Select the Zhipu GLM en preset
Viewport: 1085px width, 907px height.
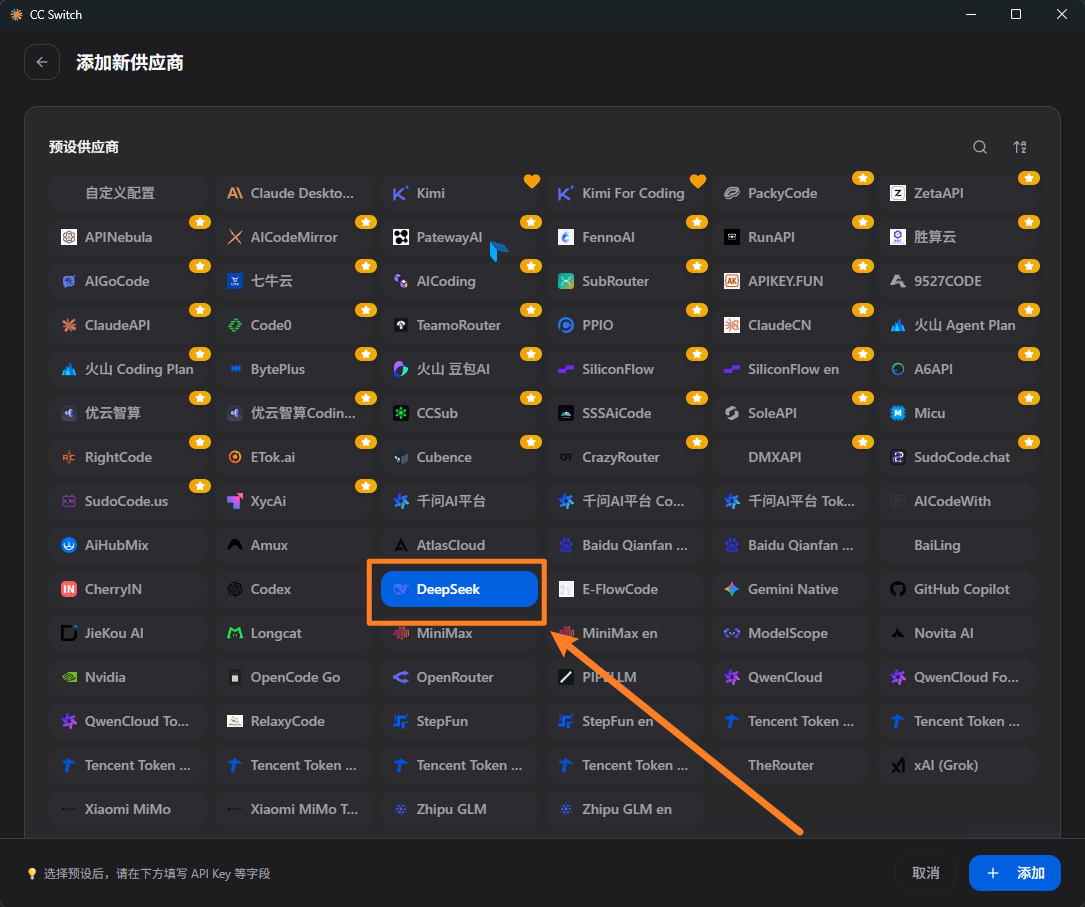(x=626, y=809)
